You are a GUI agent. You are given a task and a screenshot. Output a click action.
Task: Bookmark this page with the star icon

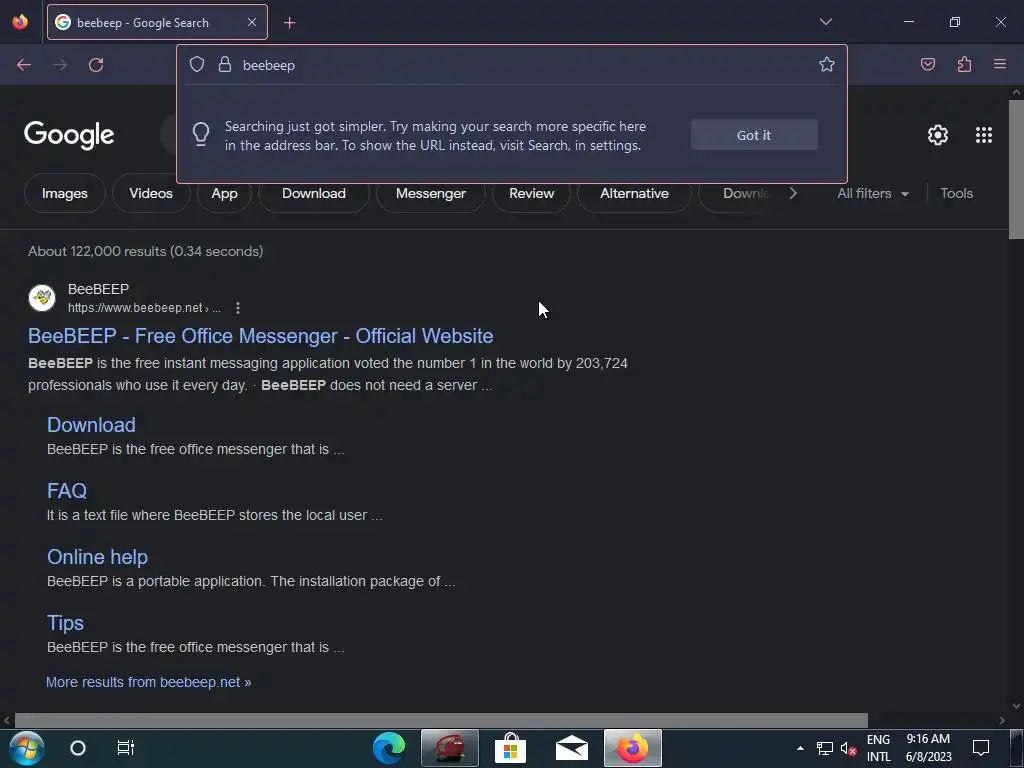coord(827,65)
